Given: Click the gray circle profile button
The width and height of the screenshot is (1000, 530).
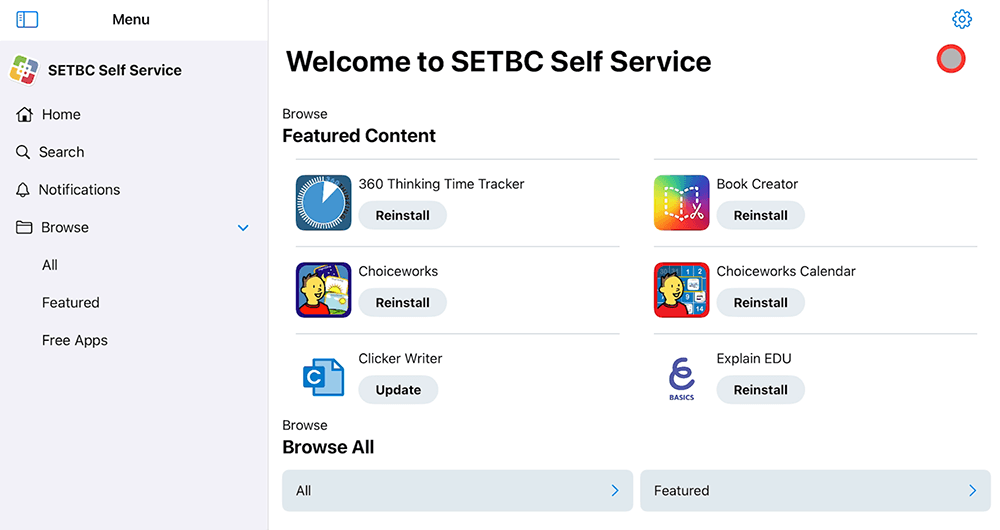Looking at the screenshot, I should 951,59.
